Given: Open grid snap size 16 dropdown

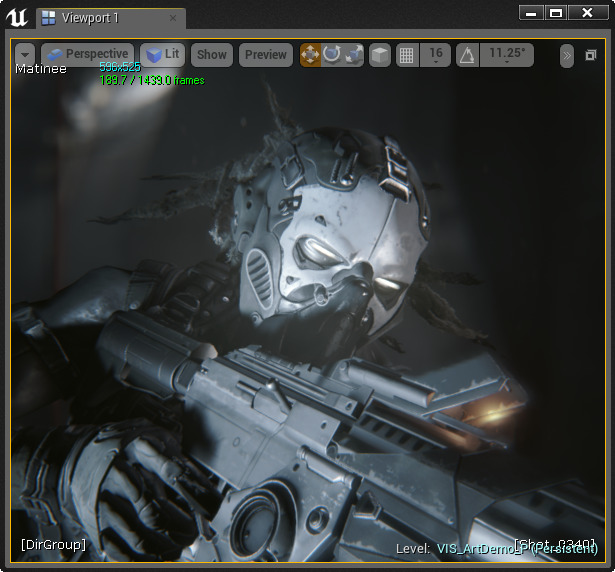Looking at the screenshot, I should (x=435, y=55).
